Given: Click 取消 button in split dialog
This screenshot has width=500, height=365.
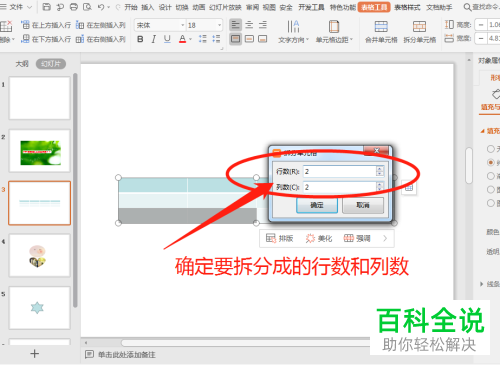Looking at the screenshot, I should [363, 205].
